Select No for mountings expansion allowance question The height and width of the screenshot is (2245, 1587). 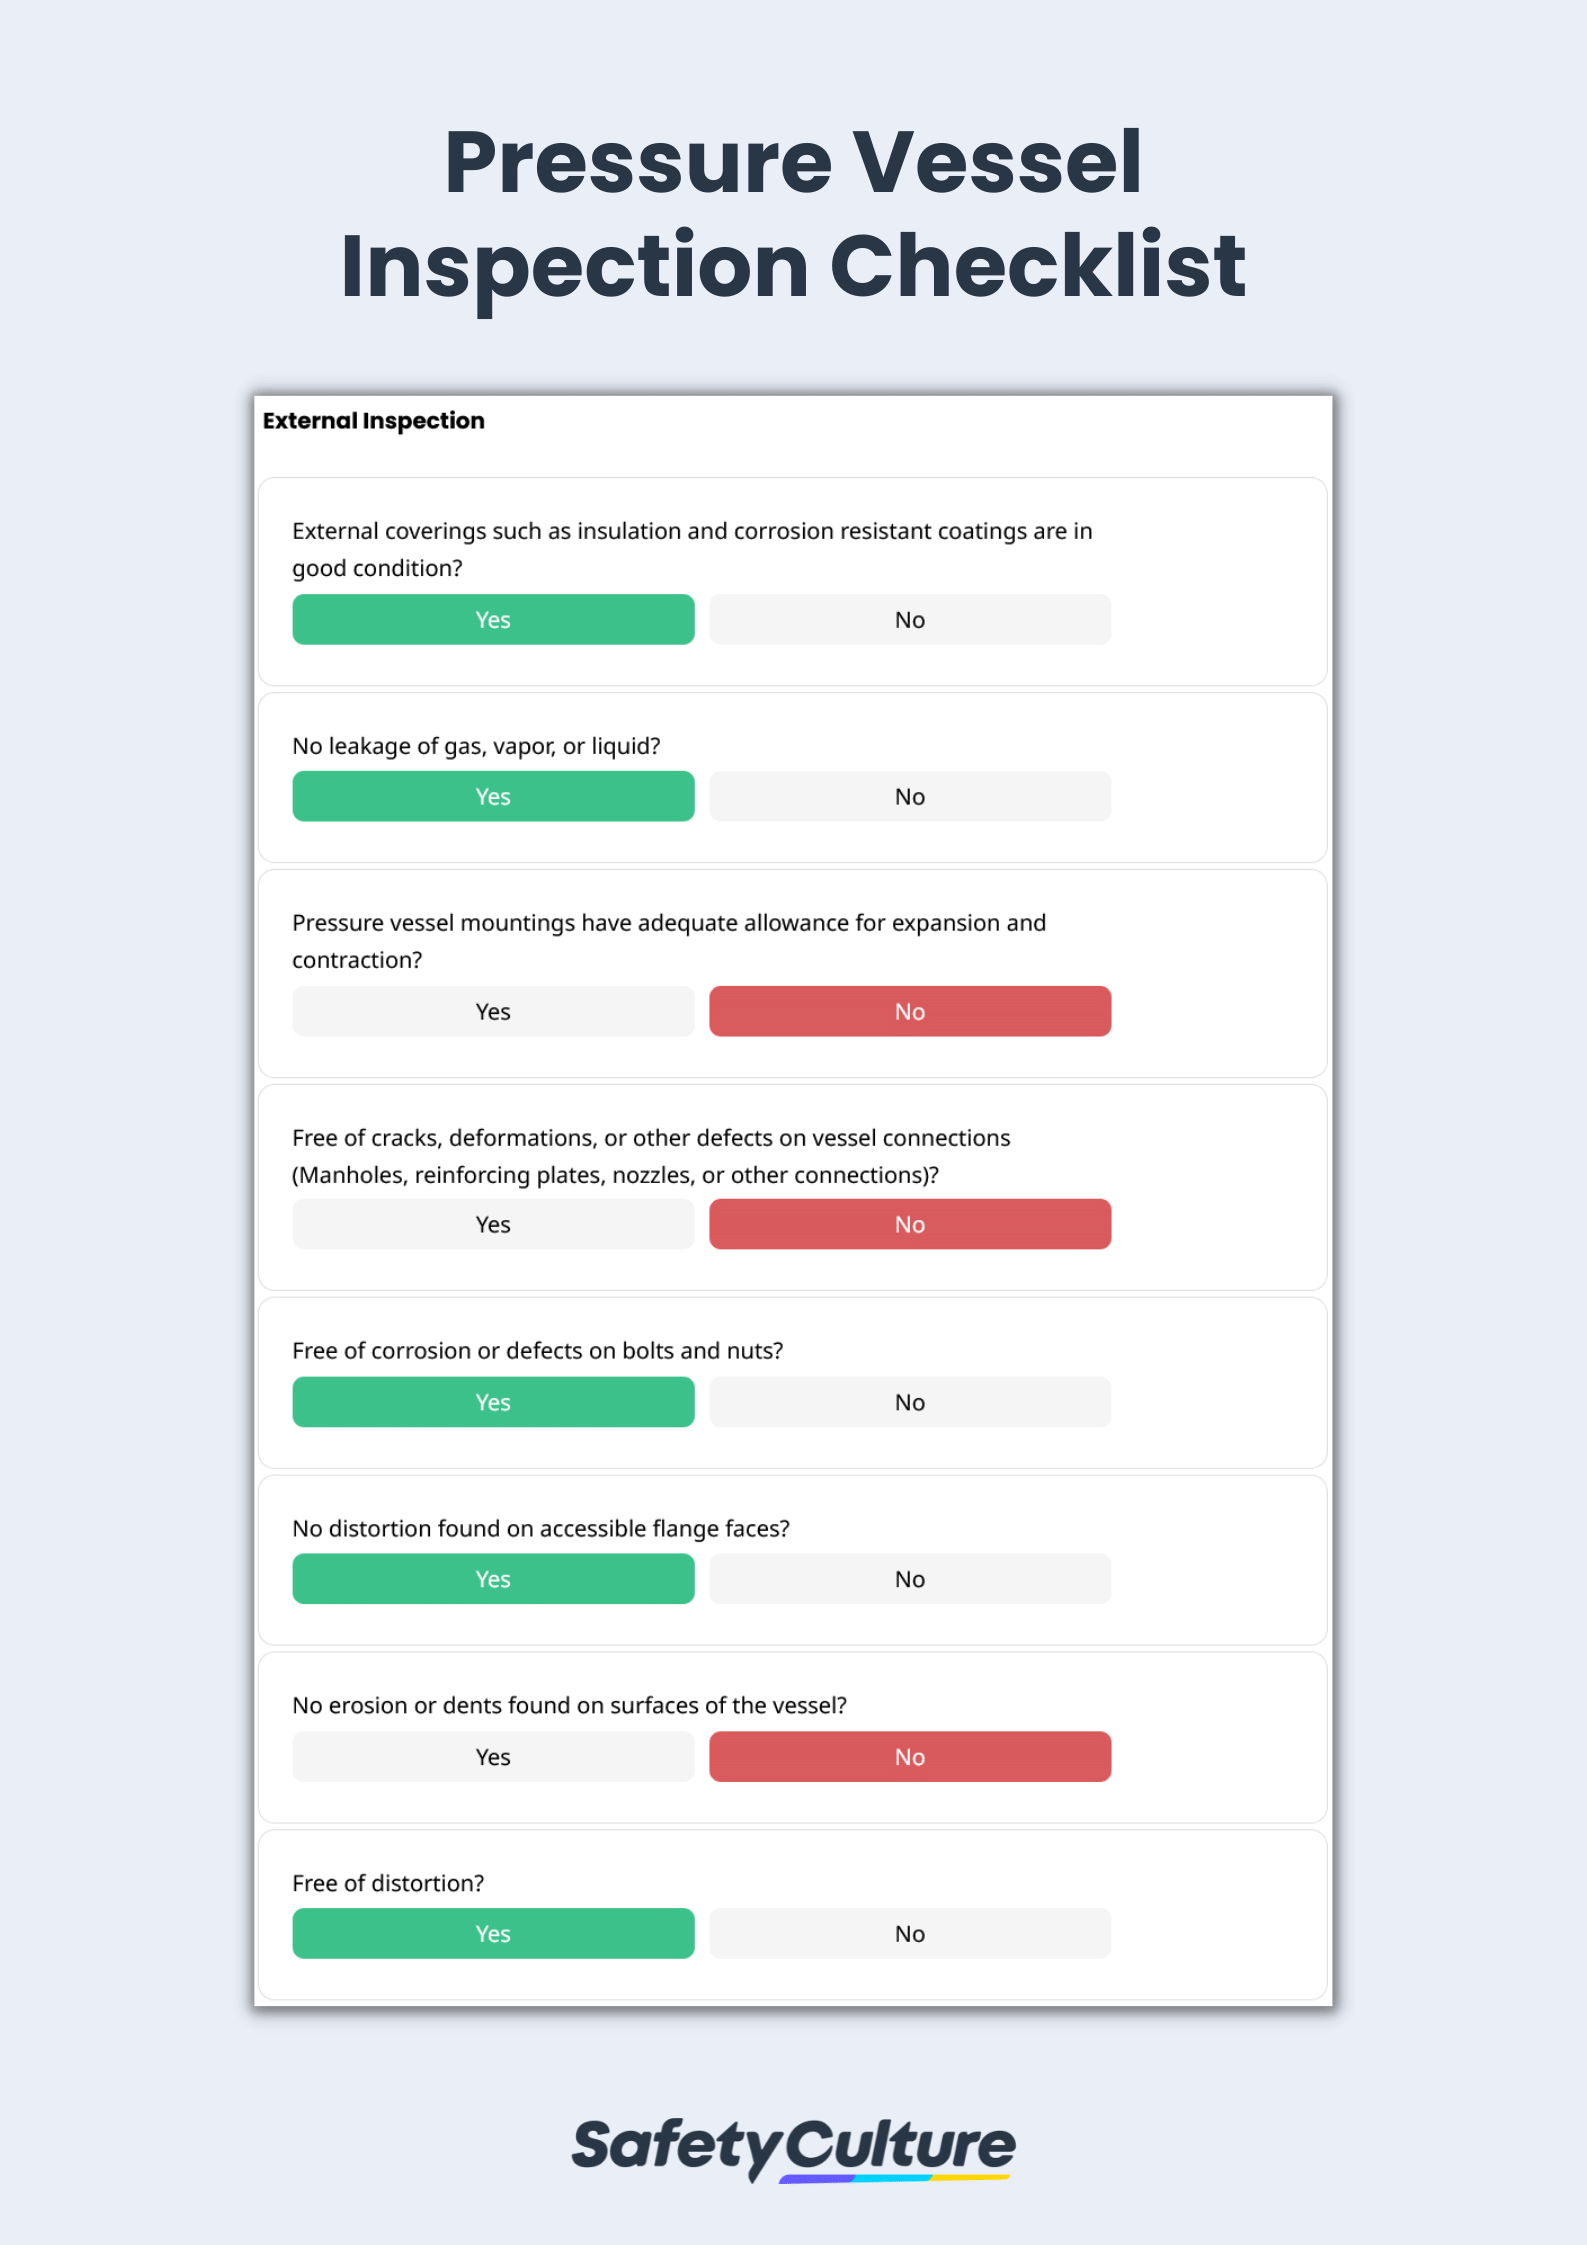pyautogui.click(x=909, y=1011)
